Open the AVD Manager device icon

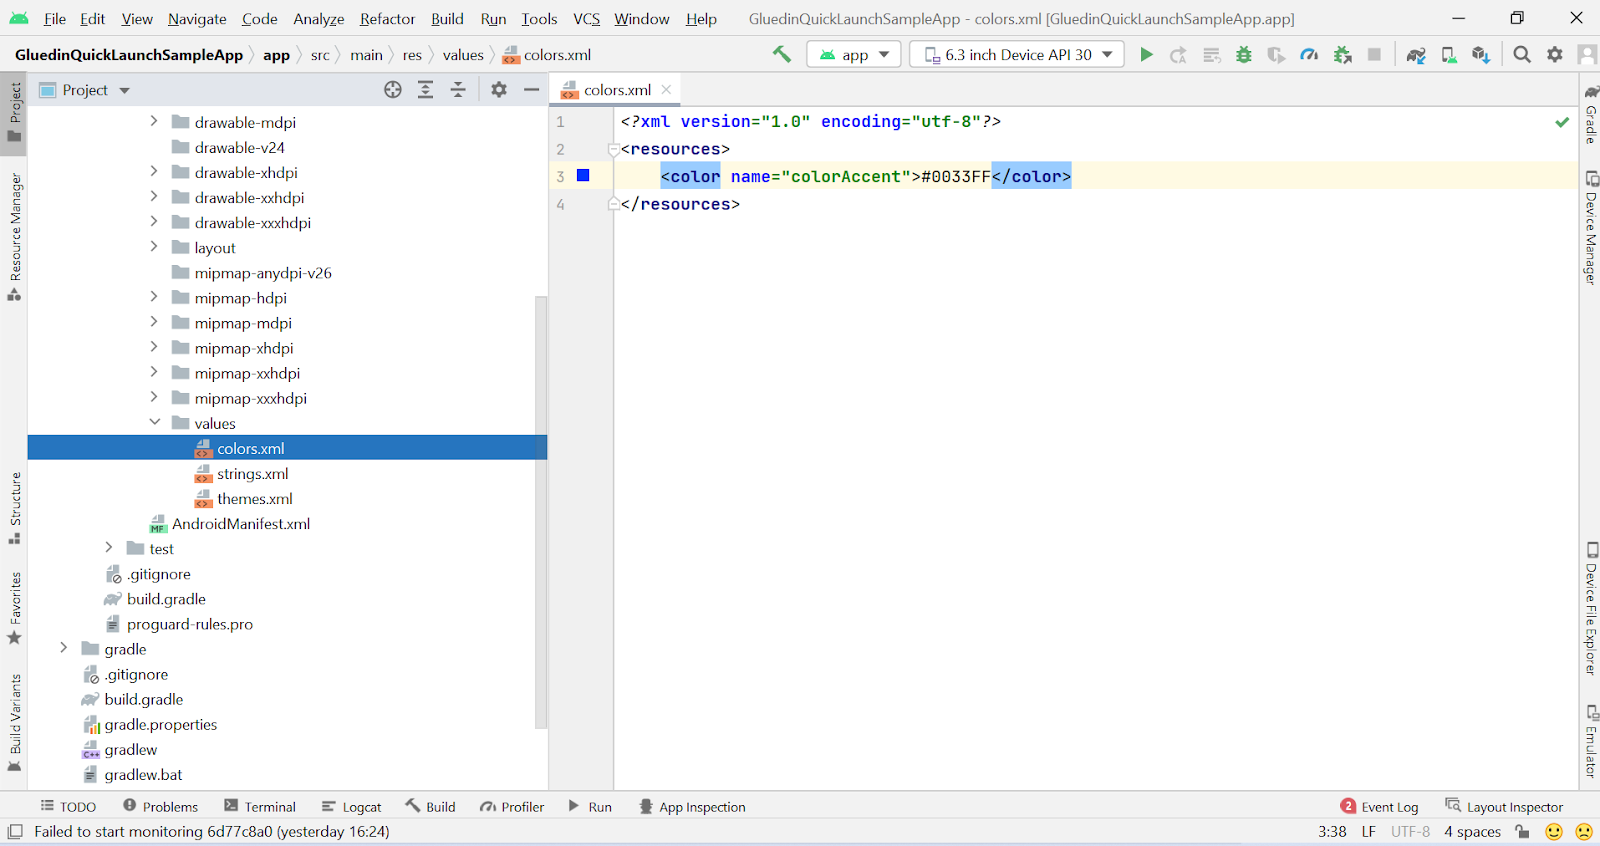(x=1449, y=55)
